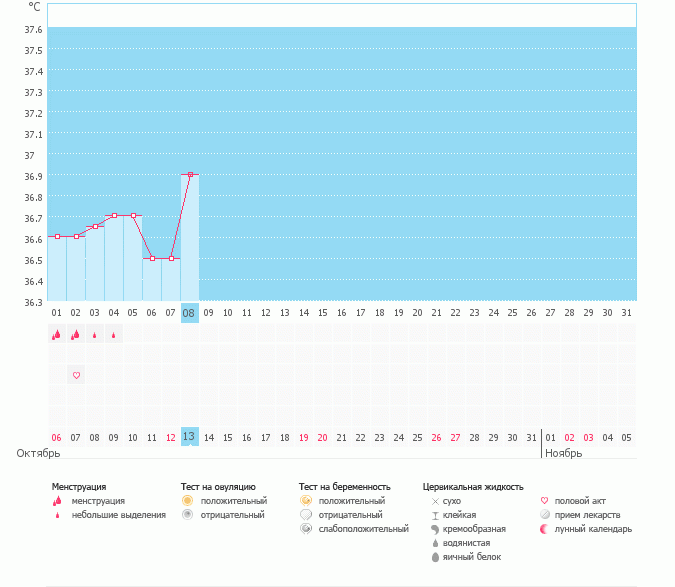This screenshot has height=587, width=675.
Task: Click the weak positive pregnancy test icon
Action: tap(306, 528)
